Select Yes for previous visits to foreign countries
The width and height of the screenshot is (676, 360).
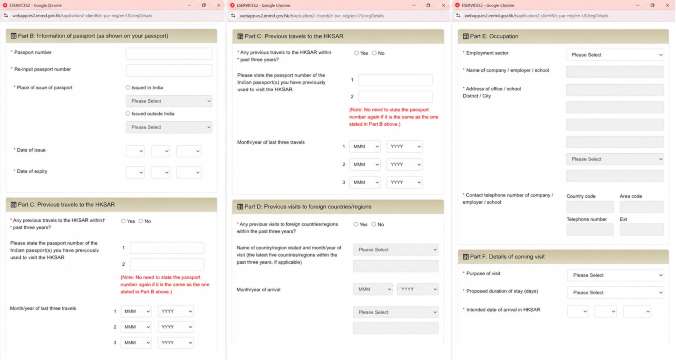tap(356, 225)
